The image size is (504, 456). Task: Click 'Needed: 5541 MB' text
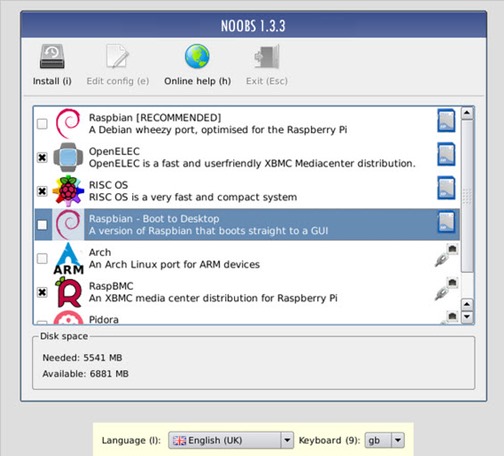tap(82, 358)
